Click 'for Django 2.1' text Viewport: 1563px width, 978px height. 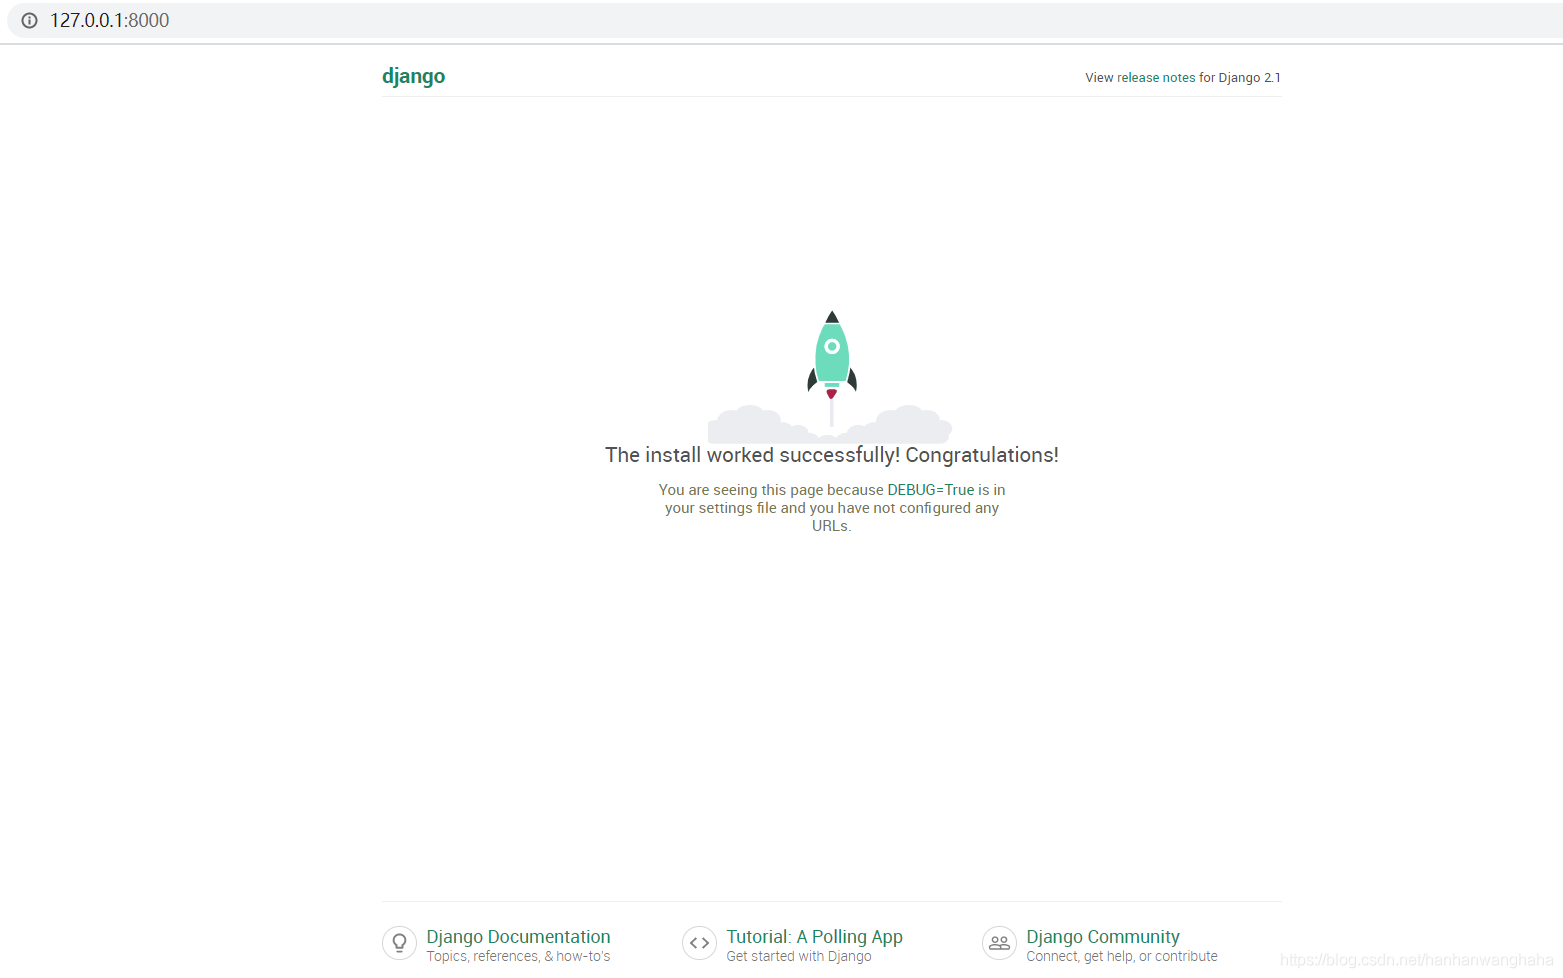click(1240, 78)
